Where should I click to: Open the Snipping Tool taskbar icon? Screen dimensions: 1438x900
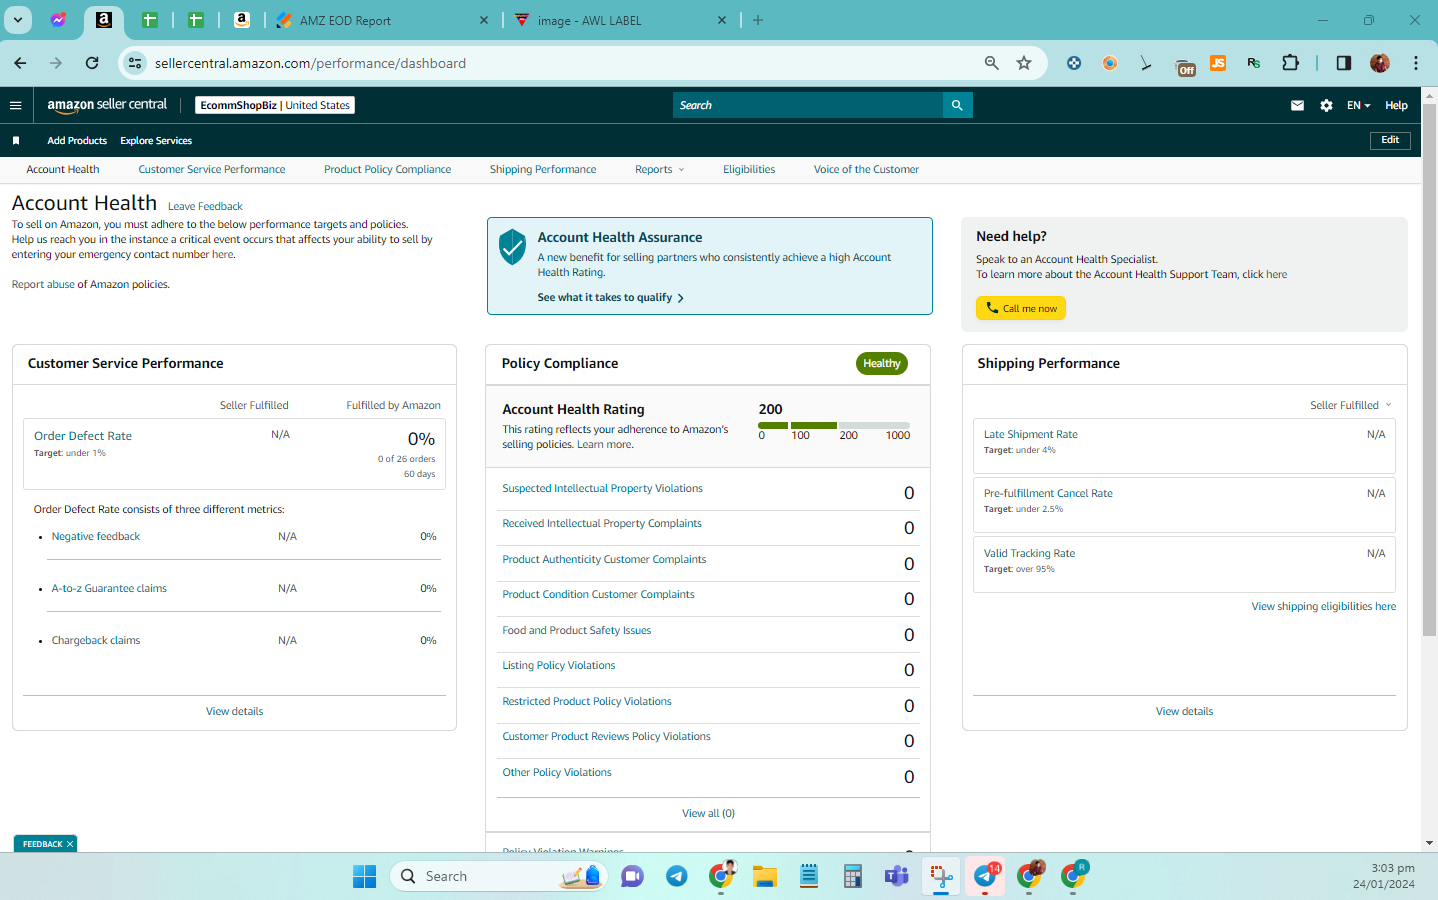click(941, 876)
